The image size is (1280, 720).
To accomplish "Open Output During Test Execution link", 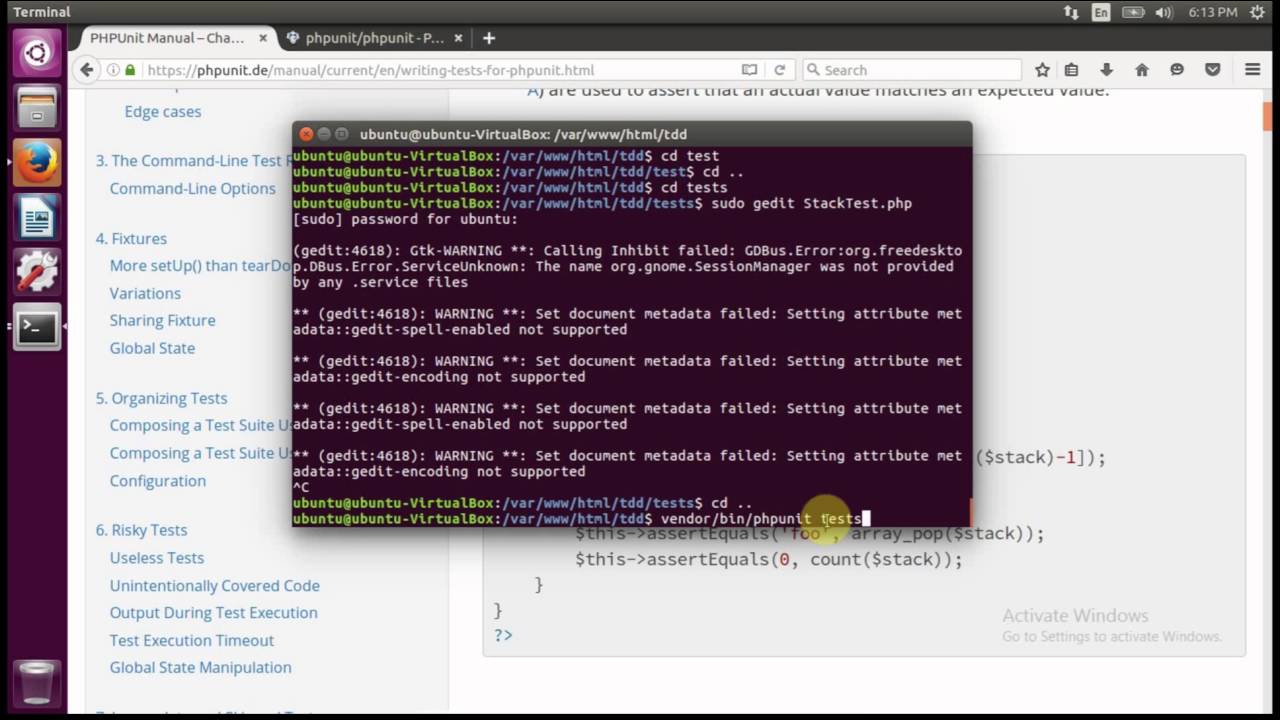I will 213,612.
